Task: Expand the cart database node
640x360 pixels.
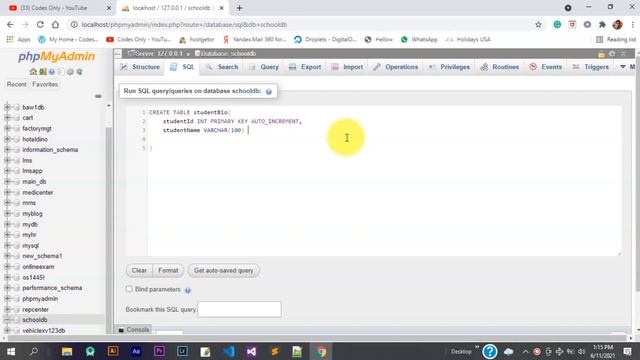Action: pos(7,118)
